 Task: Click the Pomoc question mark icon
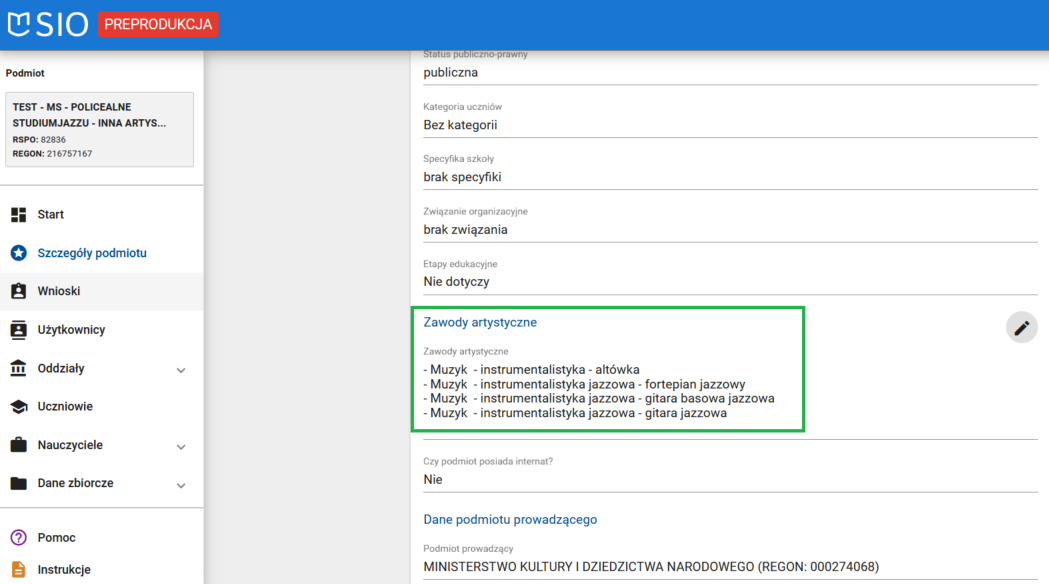(18, 538)
